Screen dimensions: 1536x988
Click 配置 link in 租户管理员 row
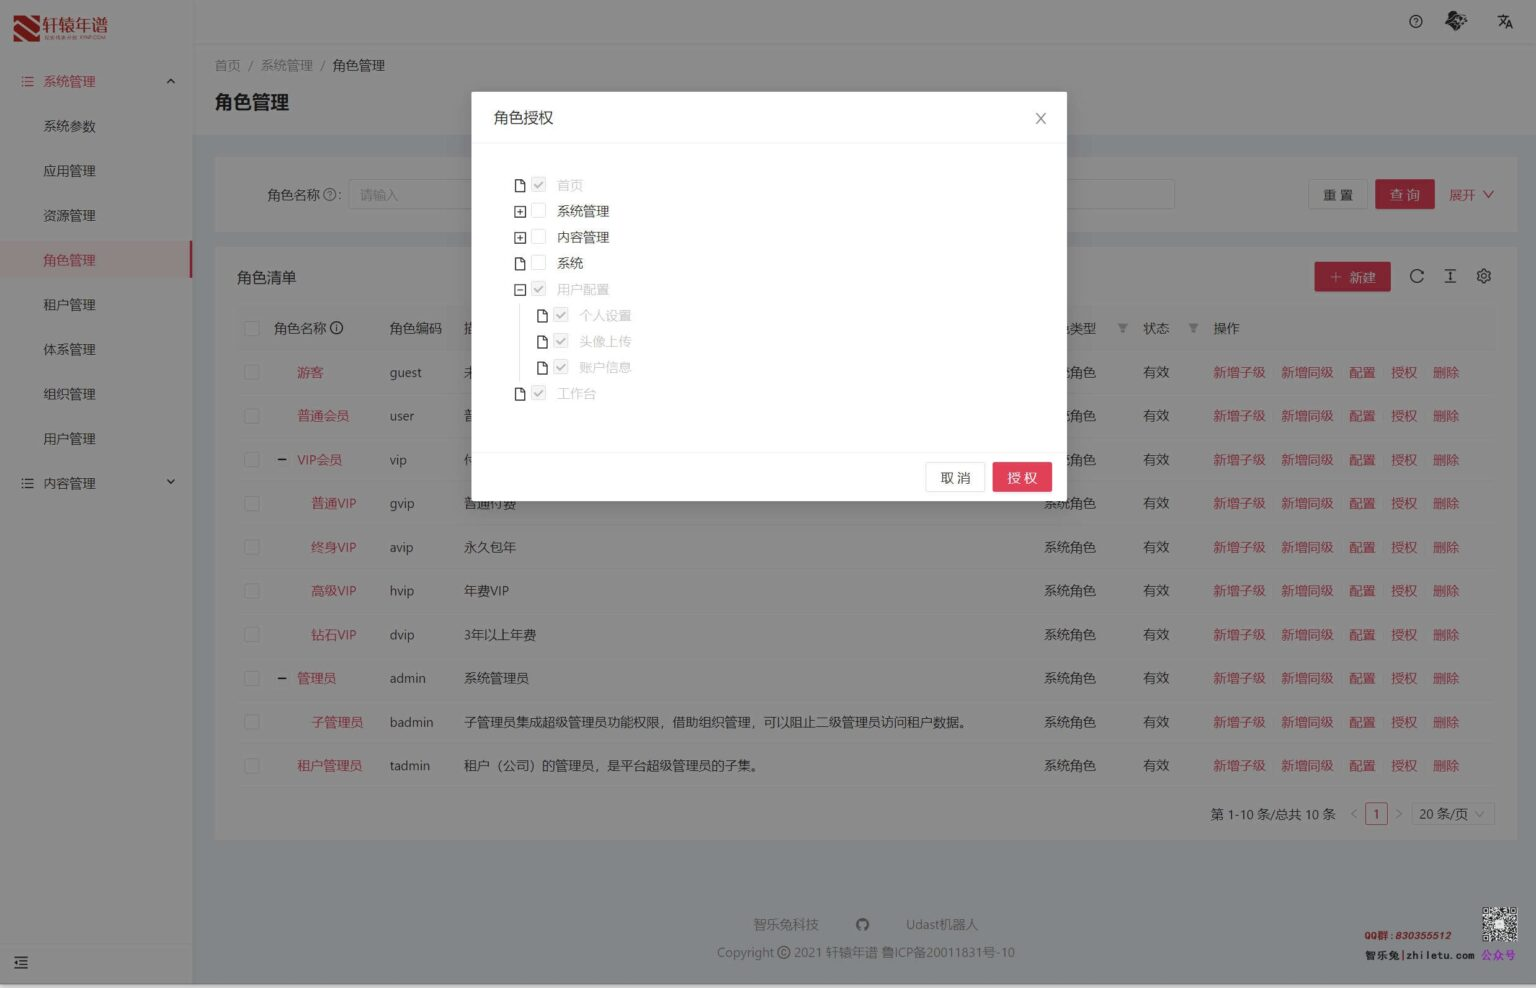coord(1362,766)
